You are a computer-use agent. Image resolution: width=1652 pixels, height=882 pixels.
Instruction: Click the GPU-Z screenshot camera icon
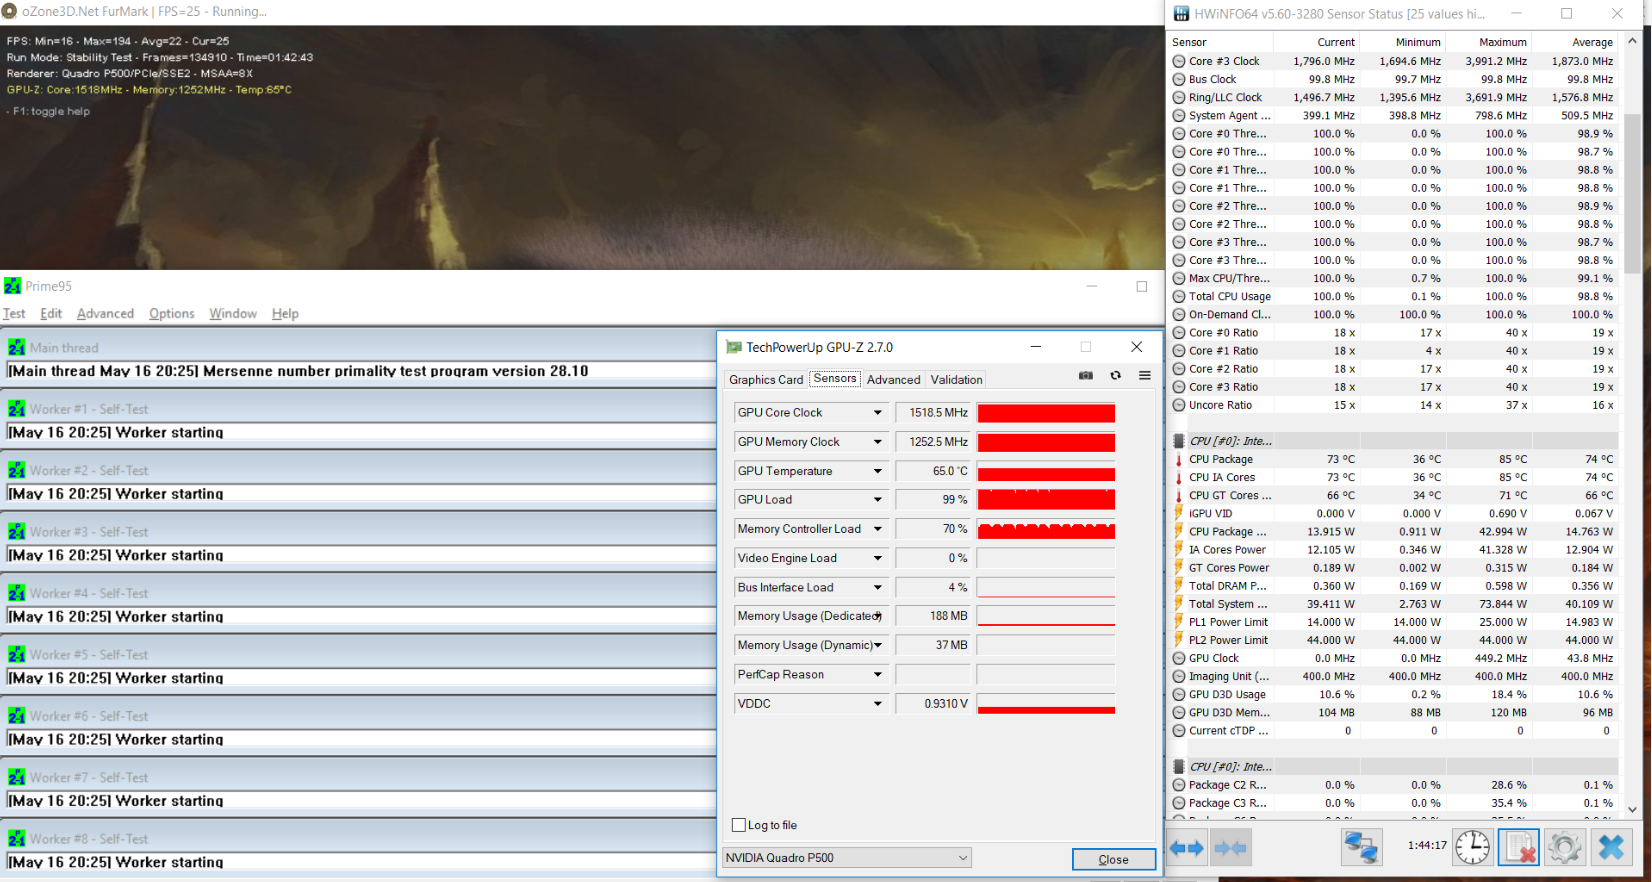[1085, 376]
